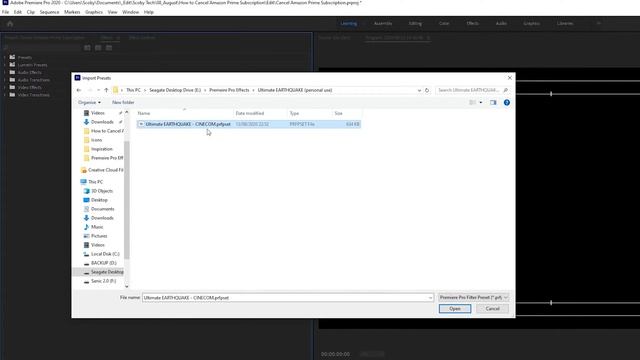
Task: Open the recent locations dropdown arrow
Action: [98, 90]
